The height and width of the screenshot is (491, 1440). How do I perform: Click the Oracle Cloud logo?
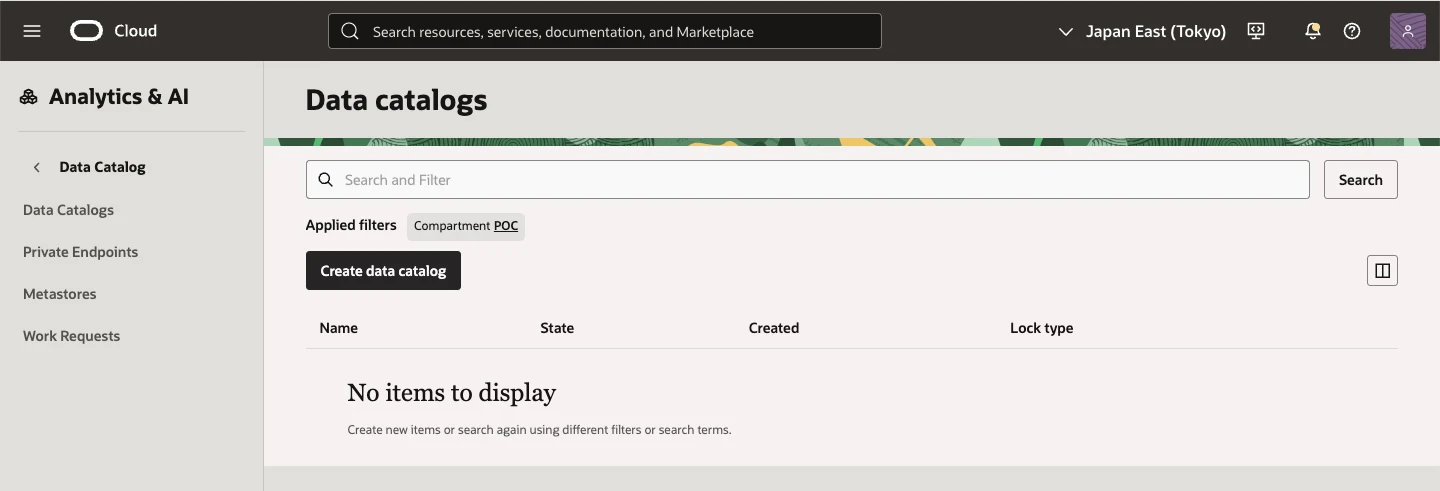point(87,31)
